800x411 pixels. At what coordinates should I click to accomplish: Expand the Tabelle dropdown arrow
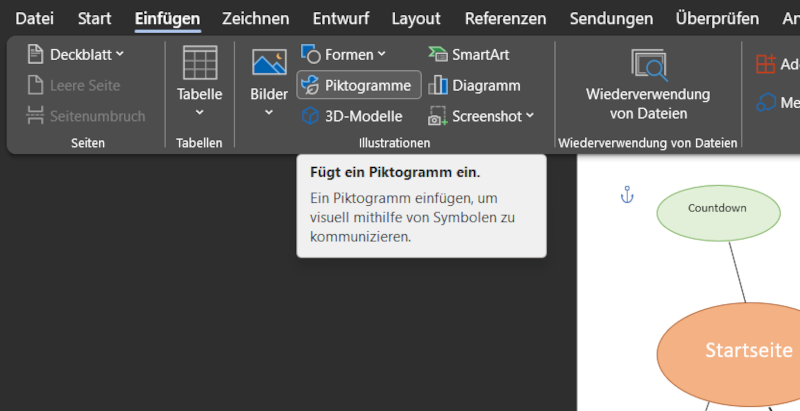click(x=199, y=112)
